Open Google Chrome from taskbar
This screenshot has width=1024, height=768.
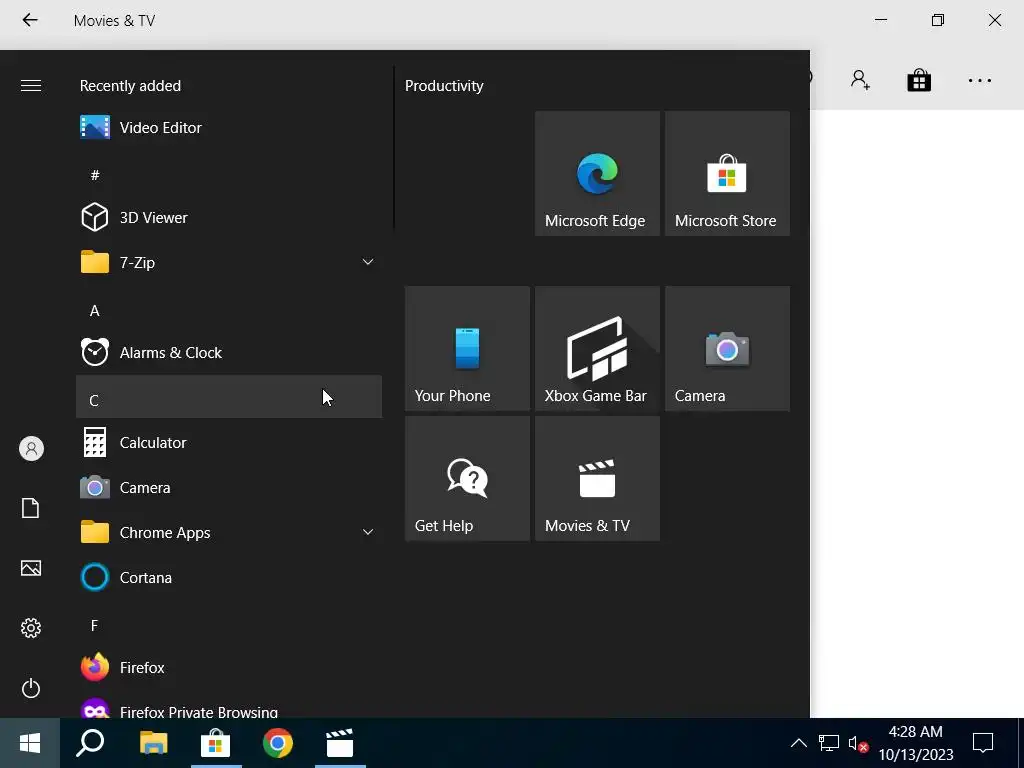point(278,743)
